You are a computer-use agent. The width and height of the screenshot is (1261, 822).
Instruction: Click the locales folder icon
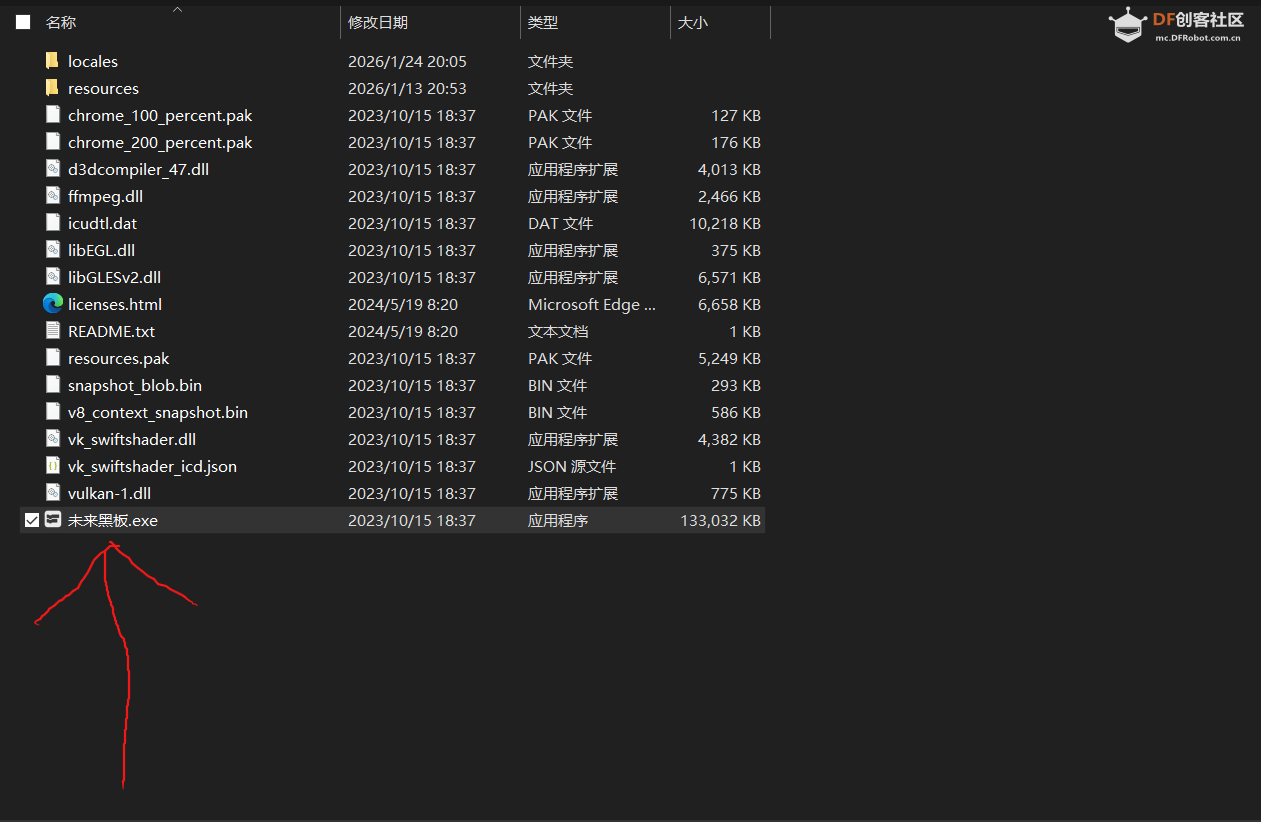coord(53,61)
